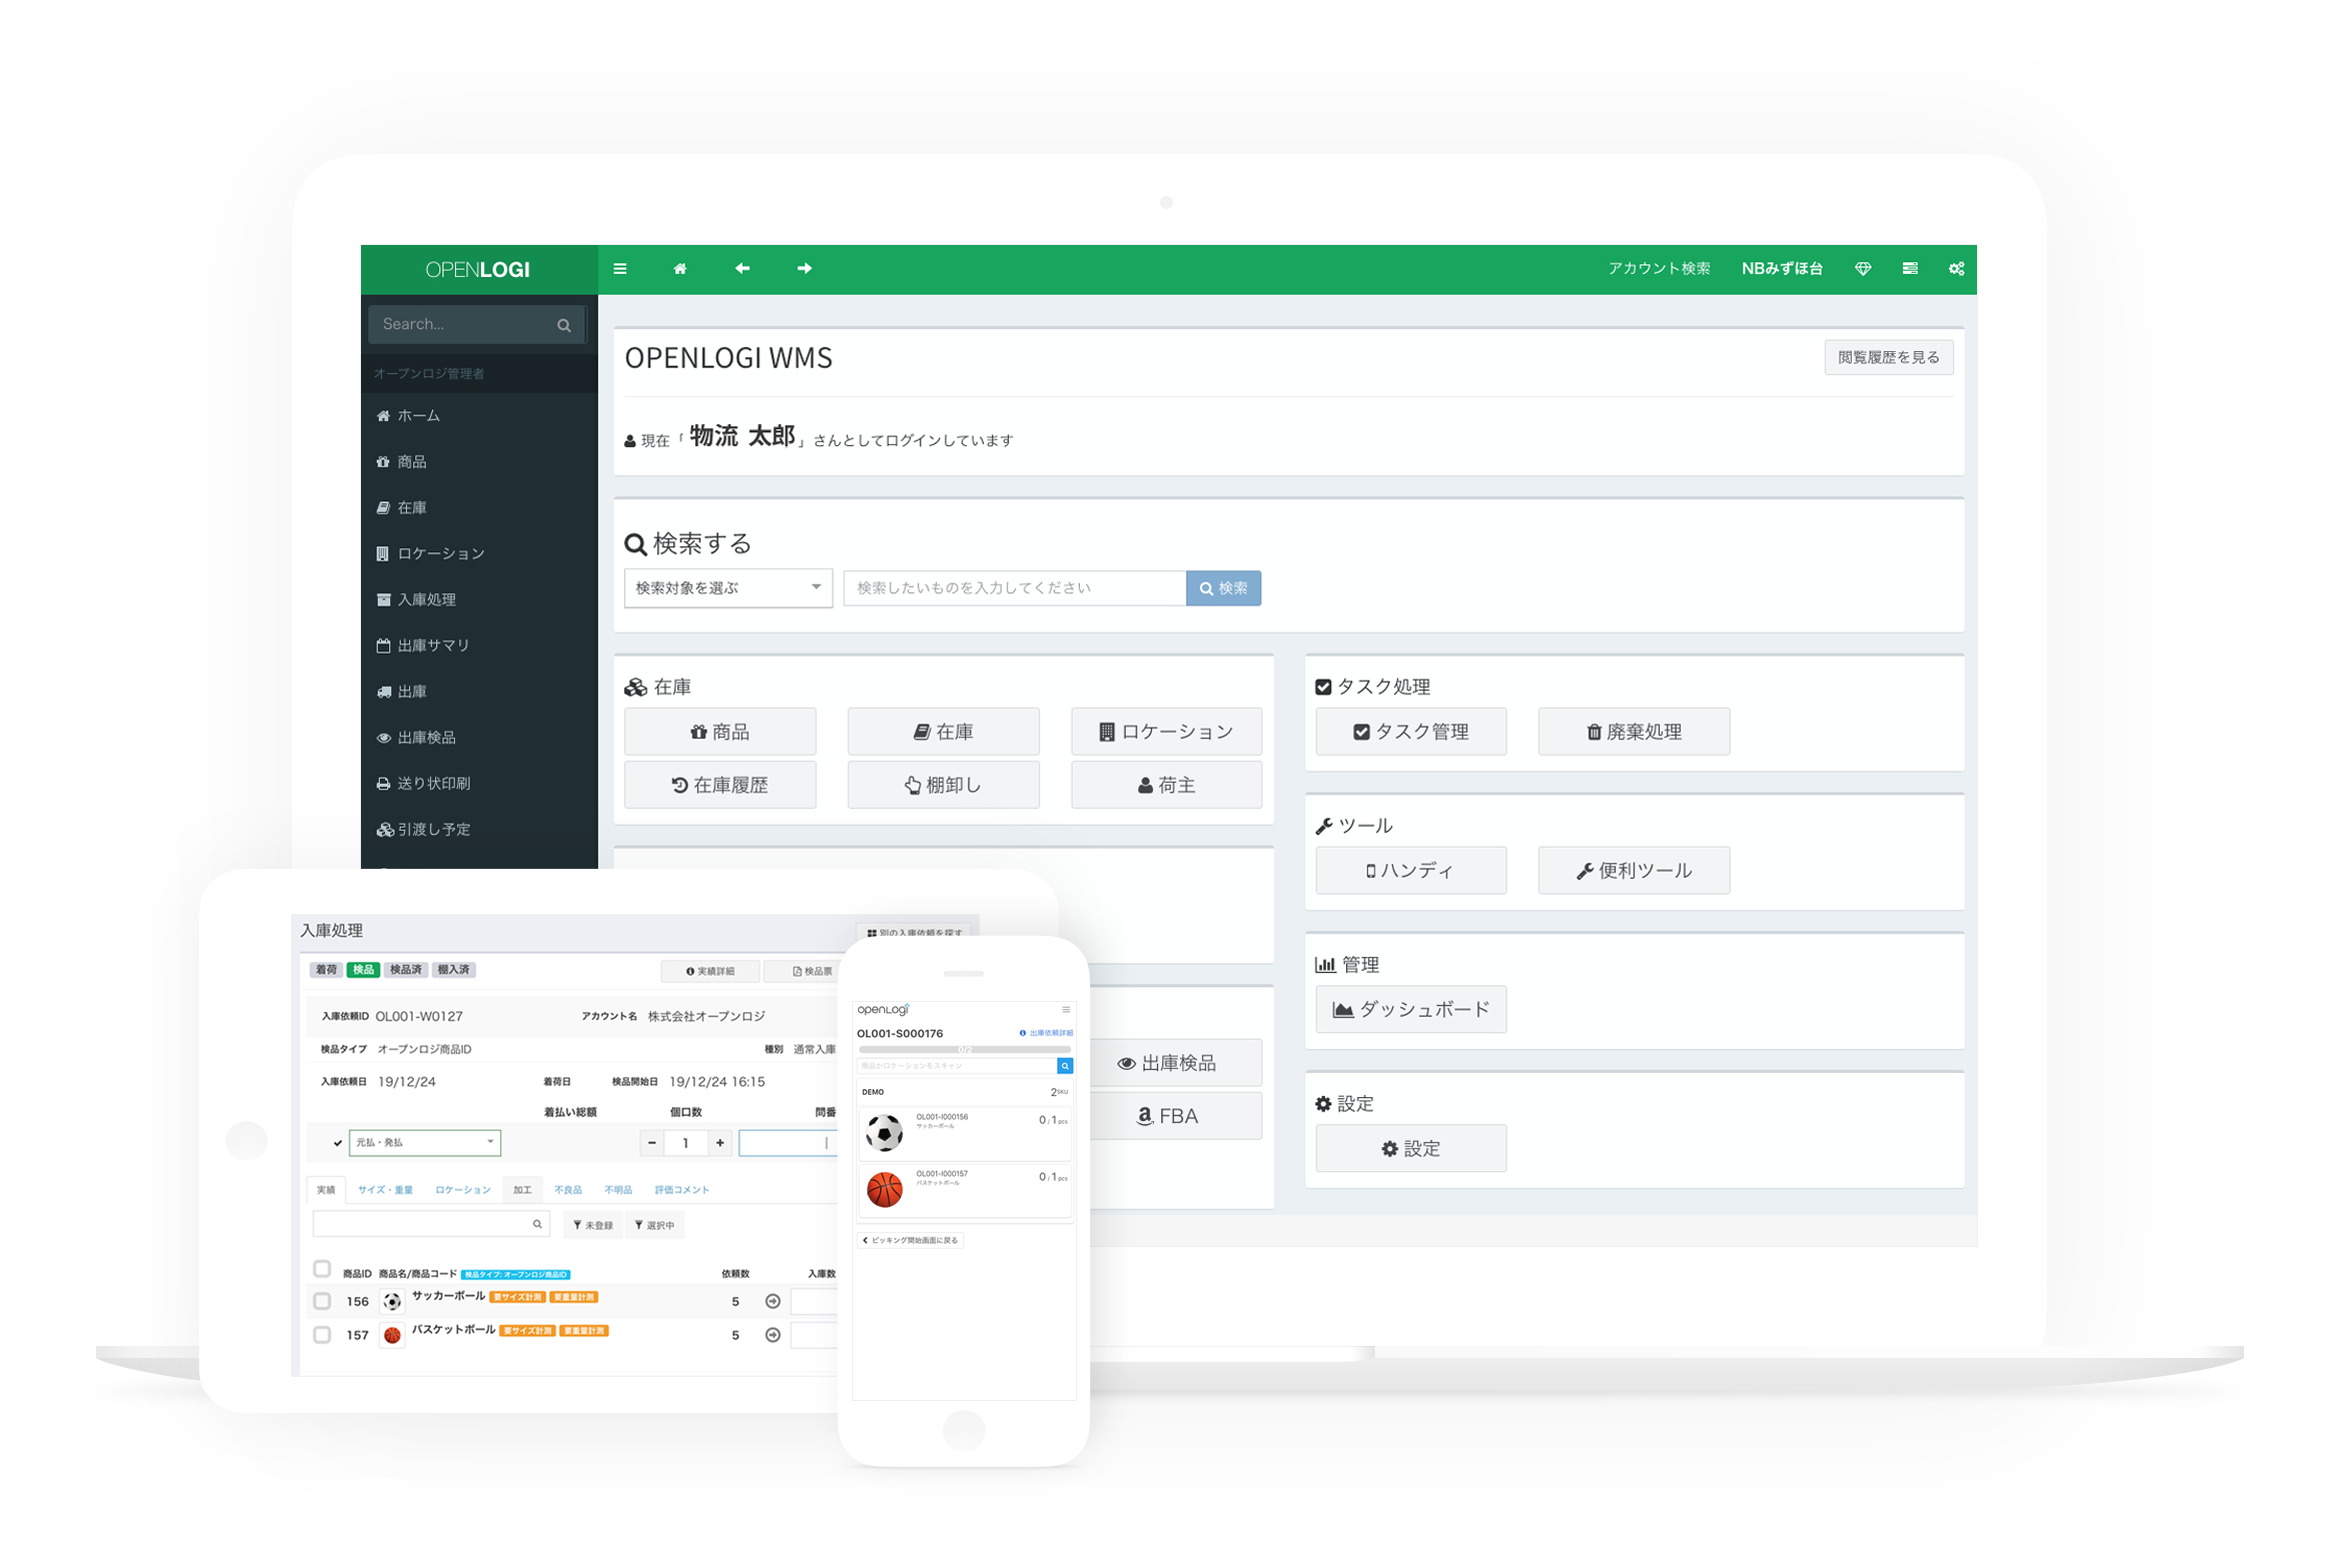Screen dimensions: 2336x1558
Task: Click the 出庫検品 button in the main panel
Action: pos(1174,1063)
